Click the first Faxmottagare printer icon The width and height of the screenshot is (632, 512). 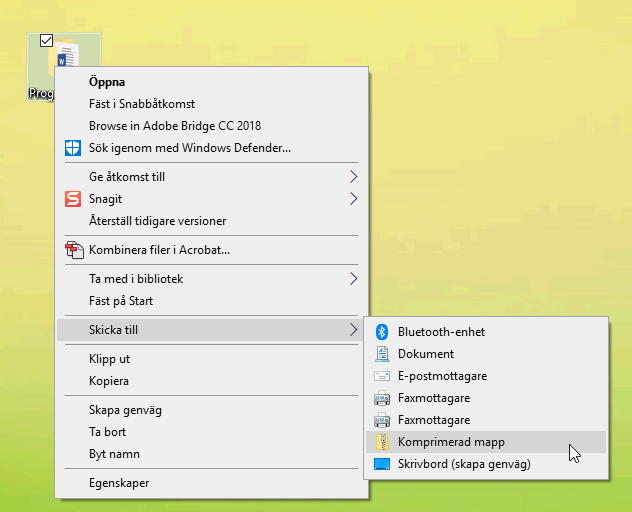381,398
